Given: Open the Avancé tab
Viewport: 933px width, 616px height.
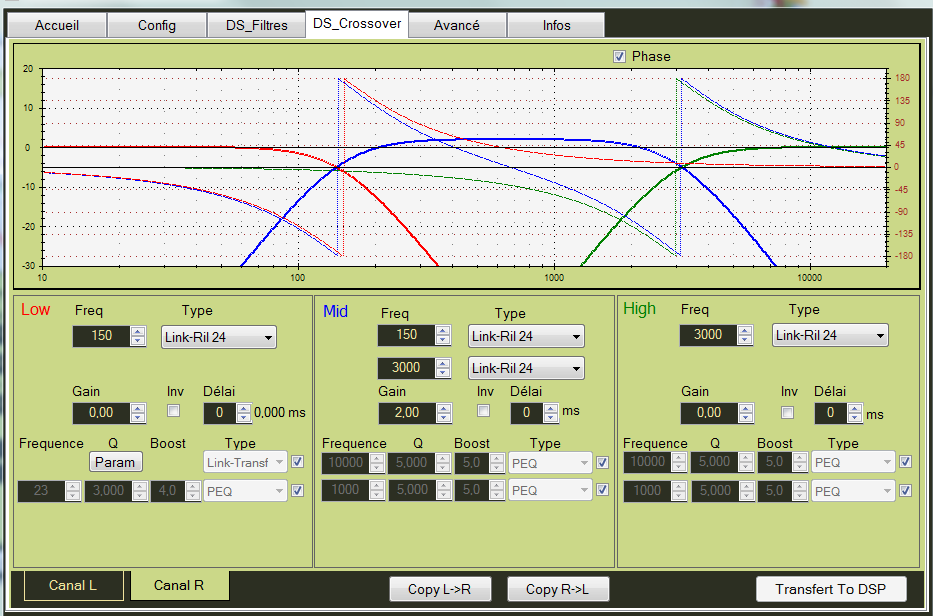Looking at the screenshot, I should click(x=457, y=26).
